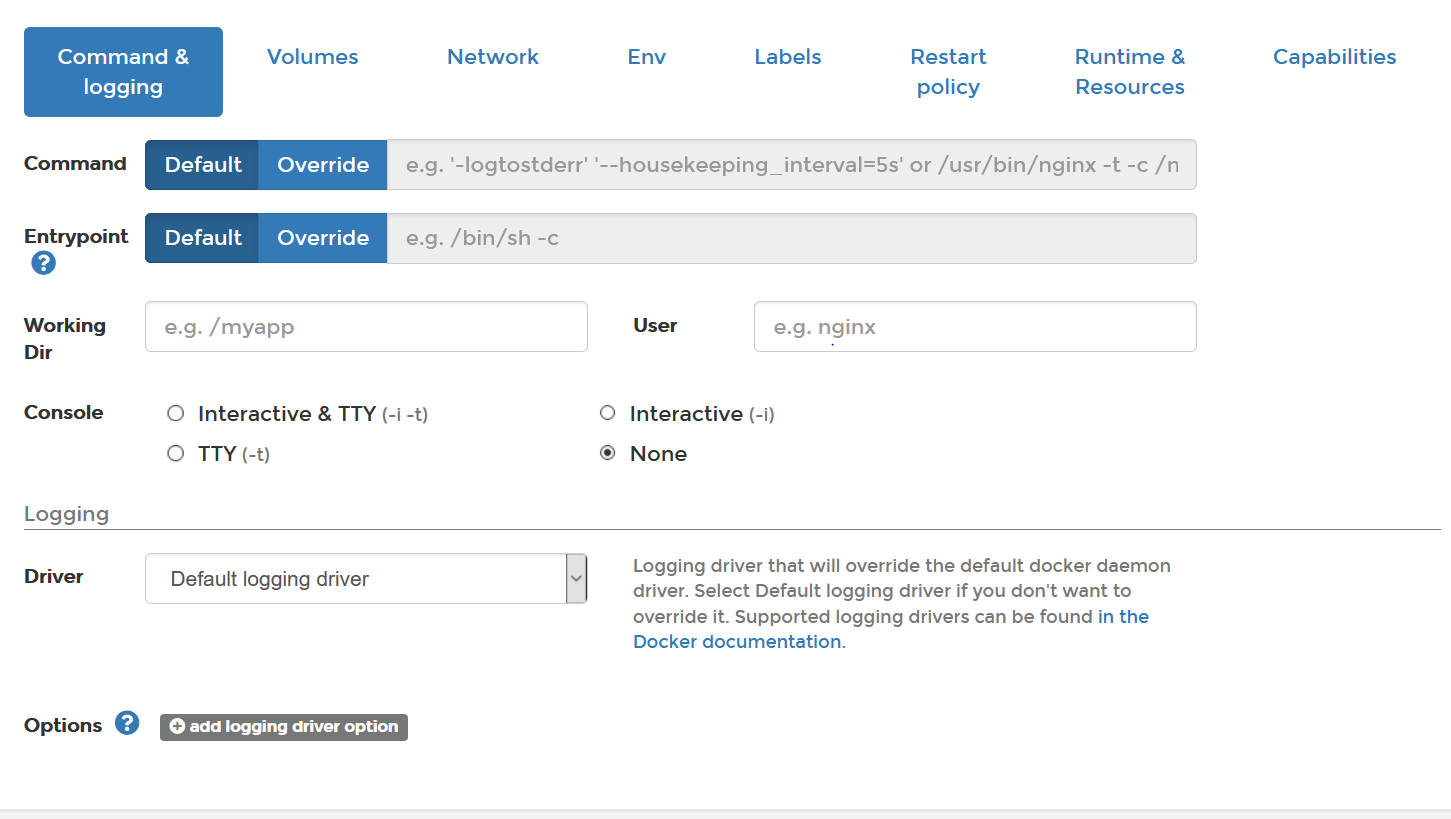The width and height of the screenshot is (1451, 819).
Task: Click the Working Dir input field
Action: pos(366,327)
